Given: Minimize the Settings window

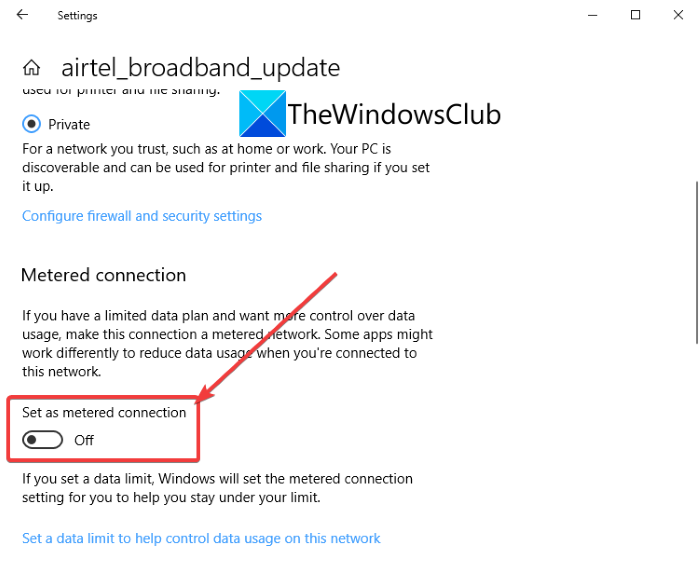Looking at the screenshot, I should pyautogui.click(x=589, y=15).
